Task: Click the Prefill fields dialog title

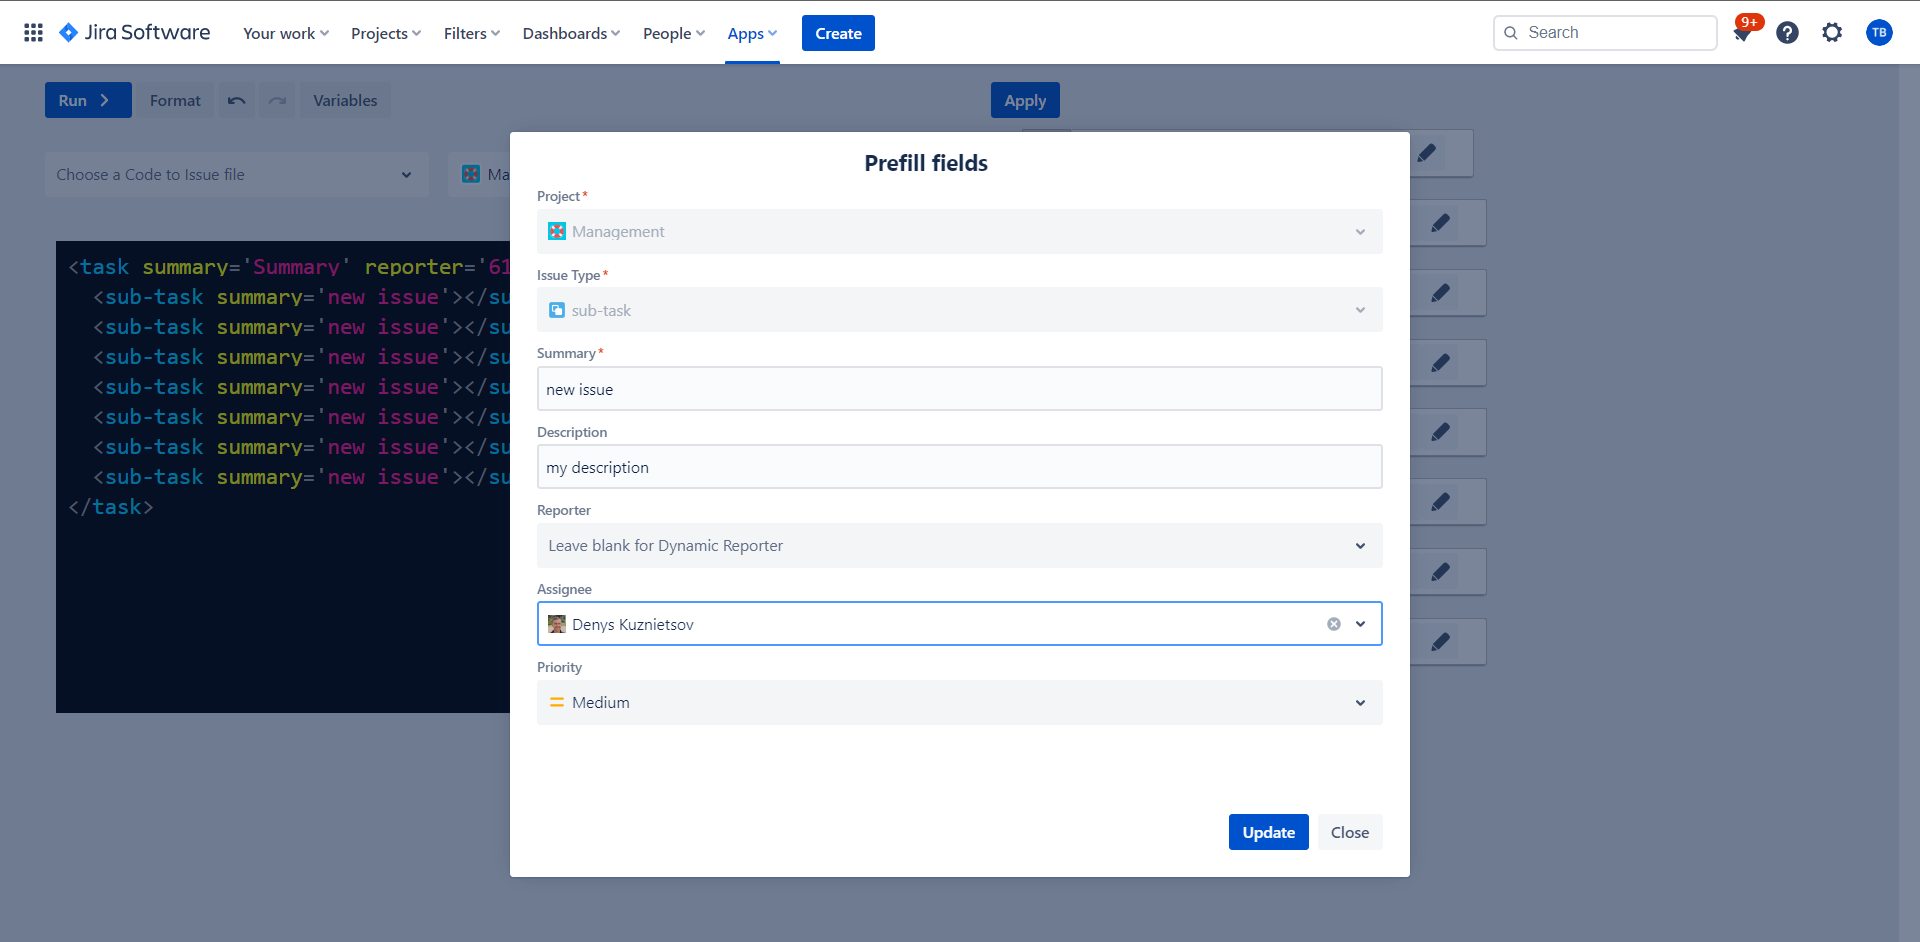Action: point(926,163)
